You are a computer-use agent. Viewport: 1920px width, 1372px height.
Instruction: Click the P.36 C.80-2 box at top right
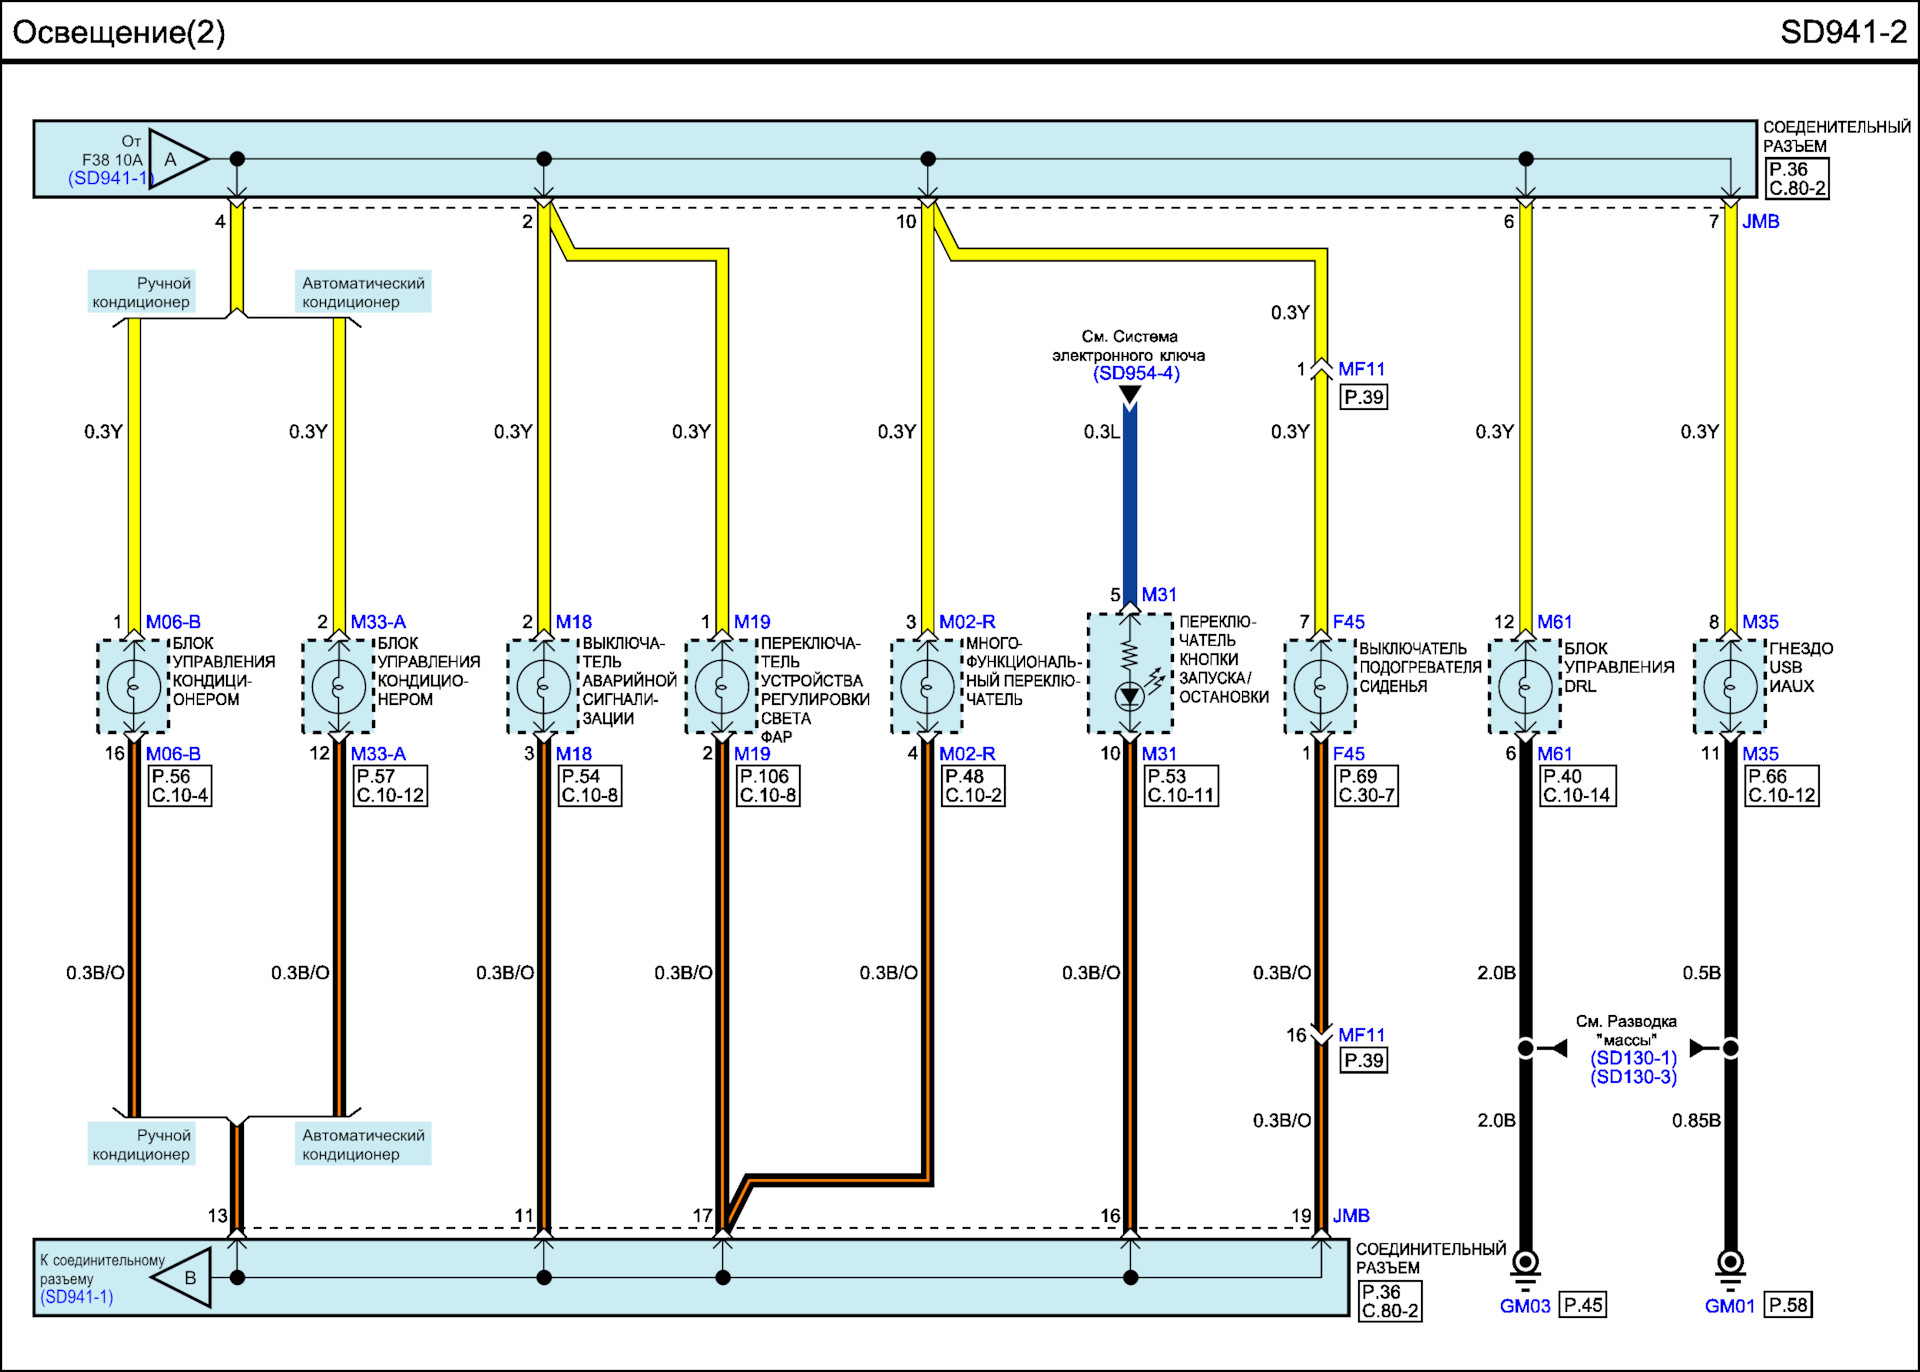(1796, 179)
